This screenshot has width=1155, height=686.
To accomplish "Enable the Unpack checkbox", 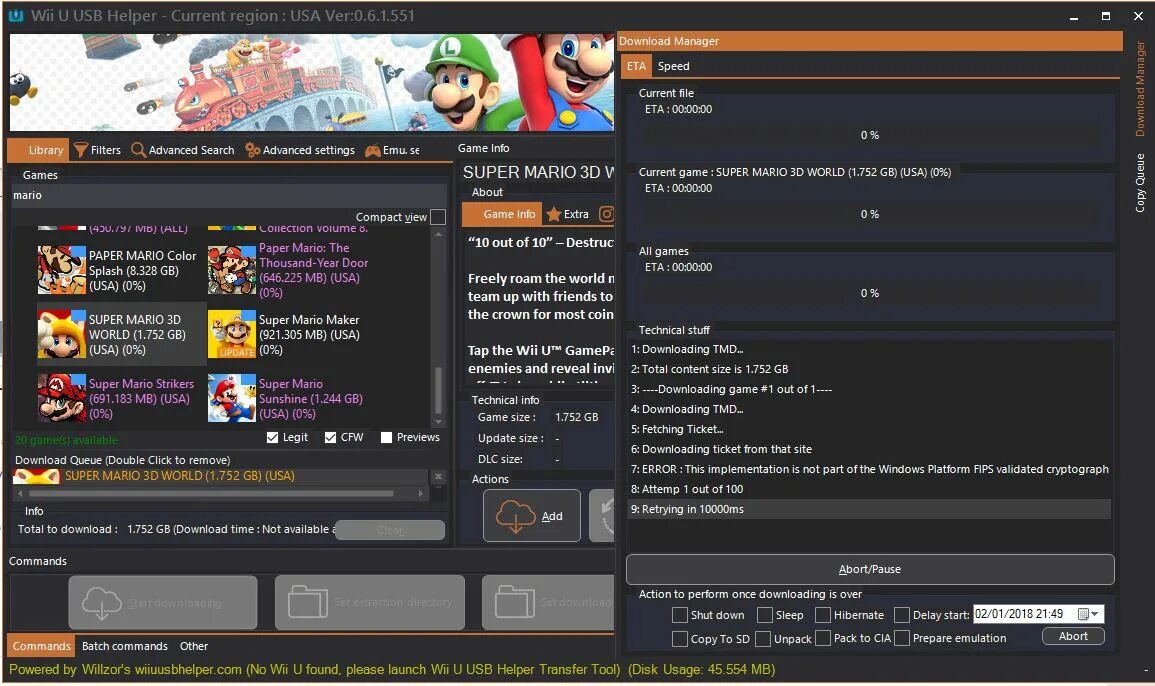I will [763, 638].
